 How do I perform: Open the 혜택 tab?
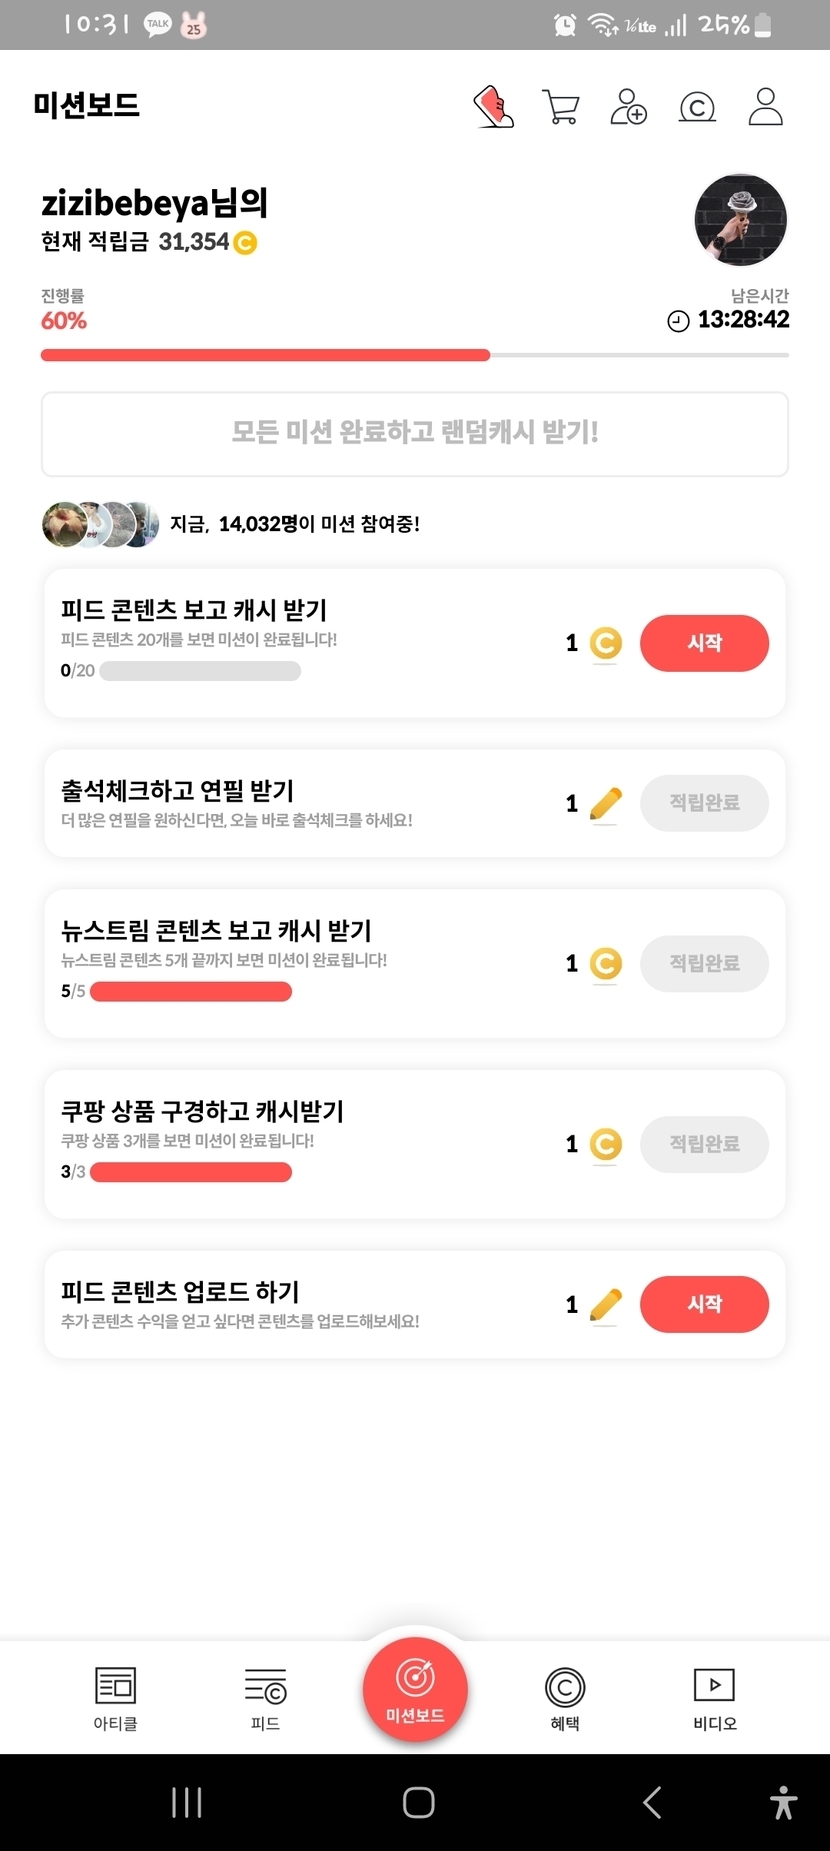pos(565,1697)
